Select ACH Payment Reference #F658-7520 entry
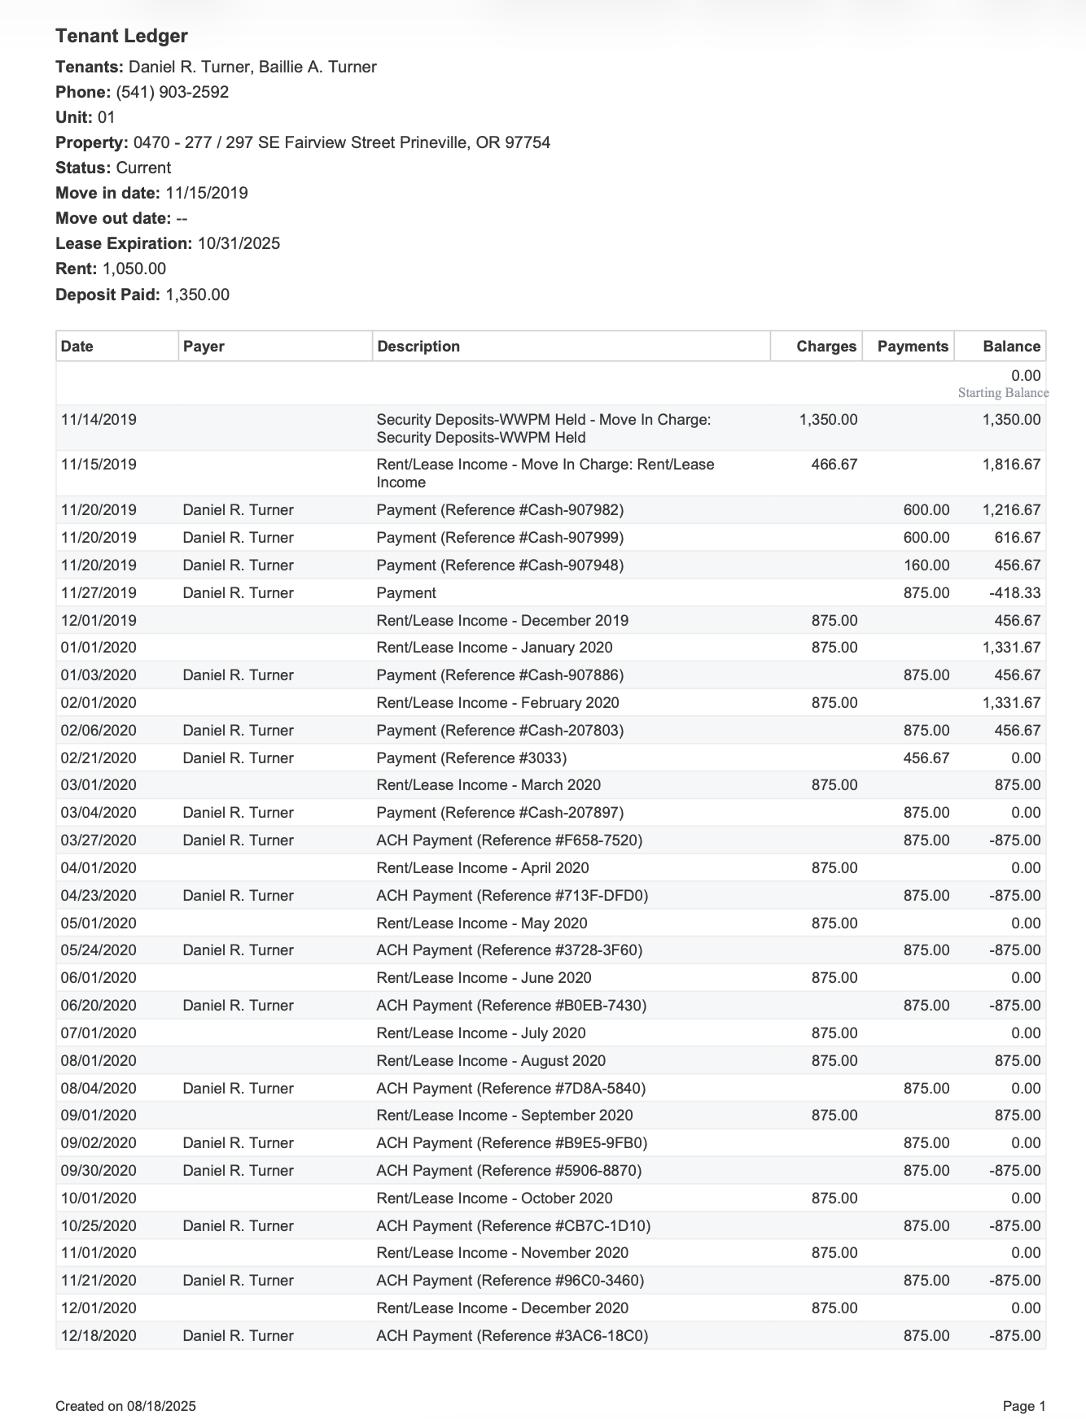This screenshot has height=1419, width=1086. 509,840
